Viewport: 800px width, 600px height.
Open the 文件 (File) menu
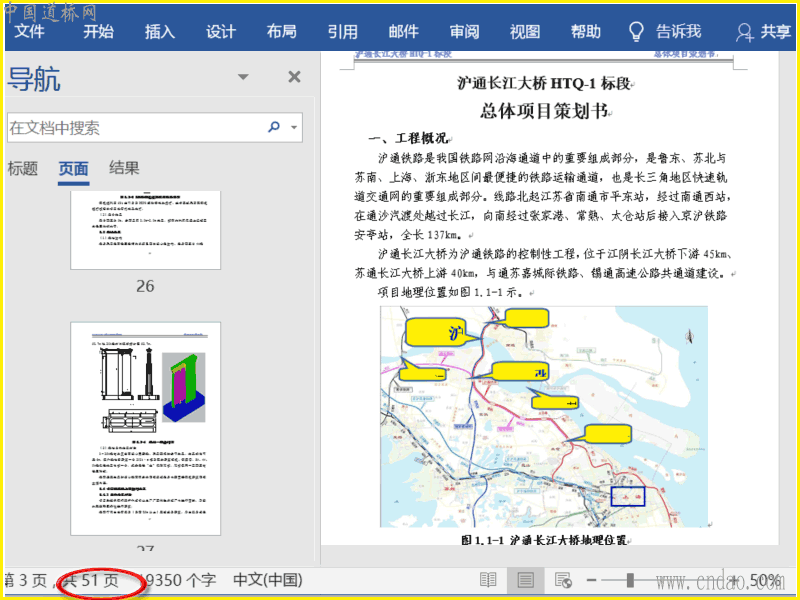pyautogui.click(x=30, y=32)
